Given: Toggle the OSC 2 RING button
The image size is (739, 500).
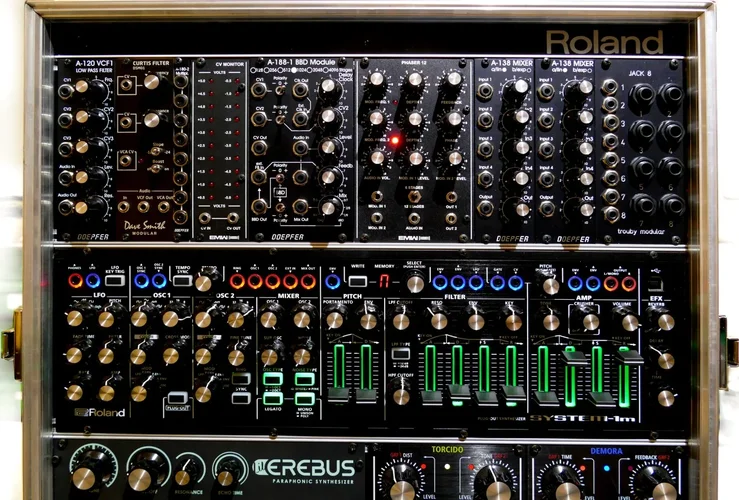Looking at the screenshot, I should coord(241,378).
